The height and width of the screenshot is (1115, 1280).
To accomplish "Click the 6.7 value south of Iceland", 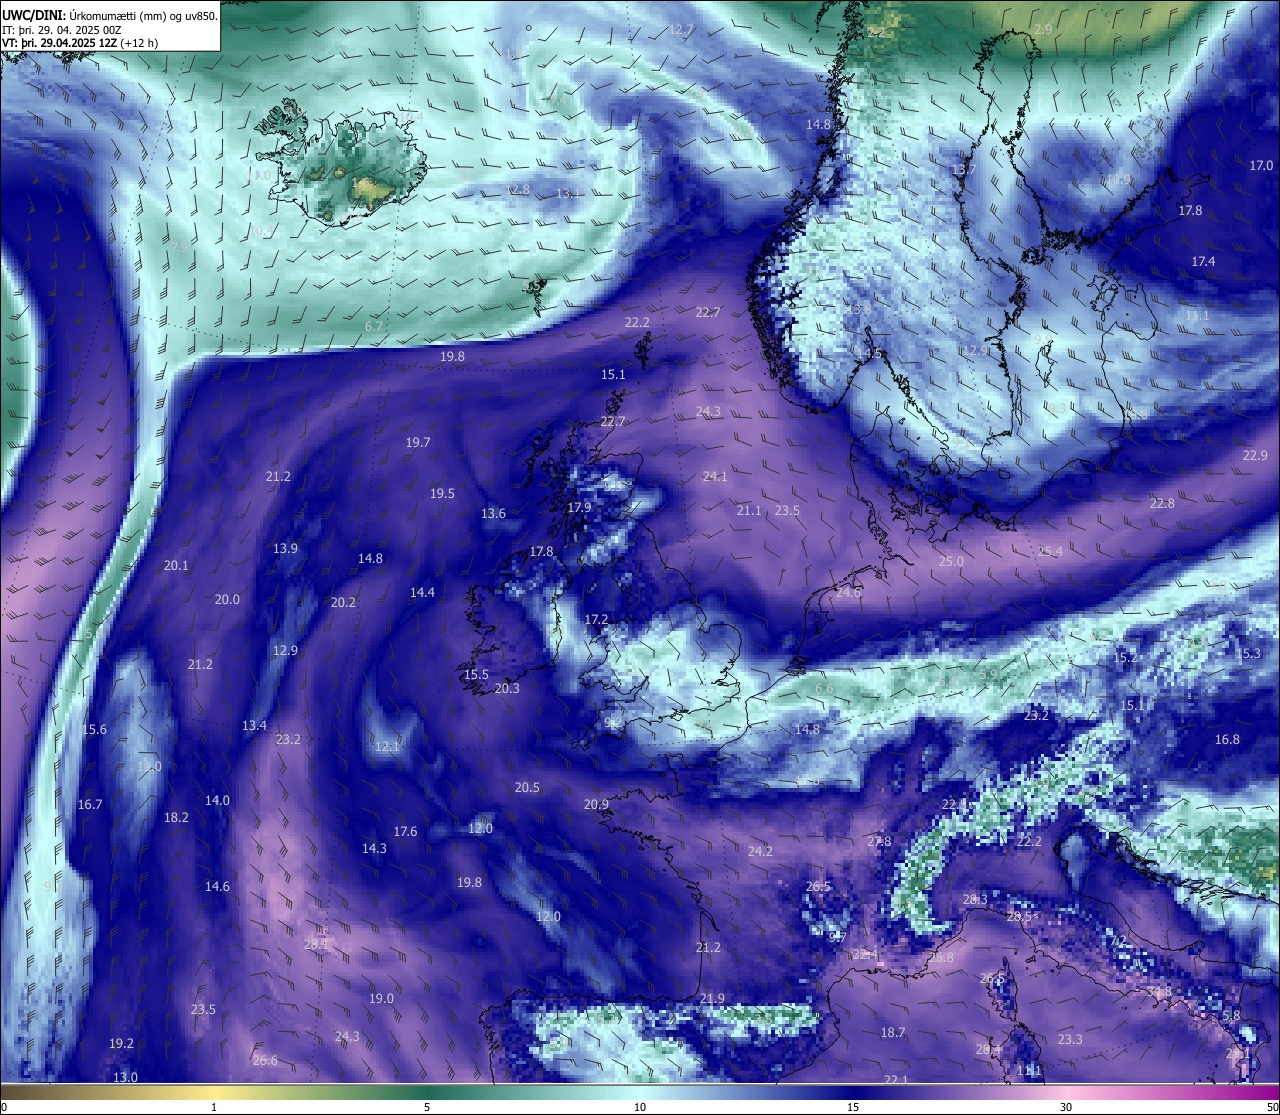I will 374,326.
